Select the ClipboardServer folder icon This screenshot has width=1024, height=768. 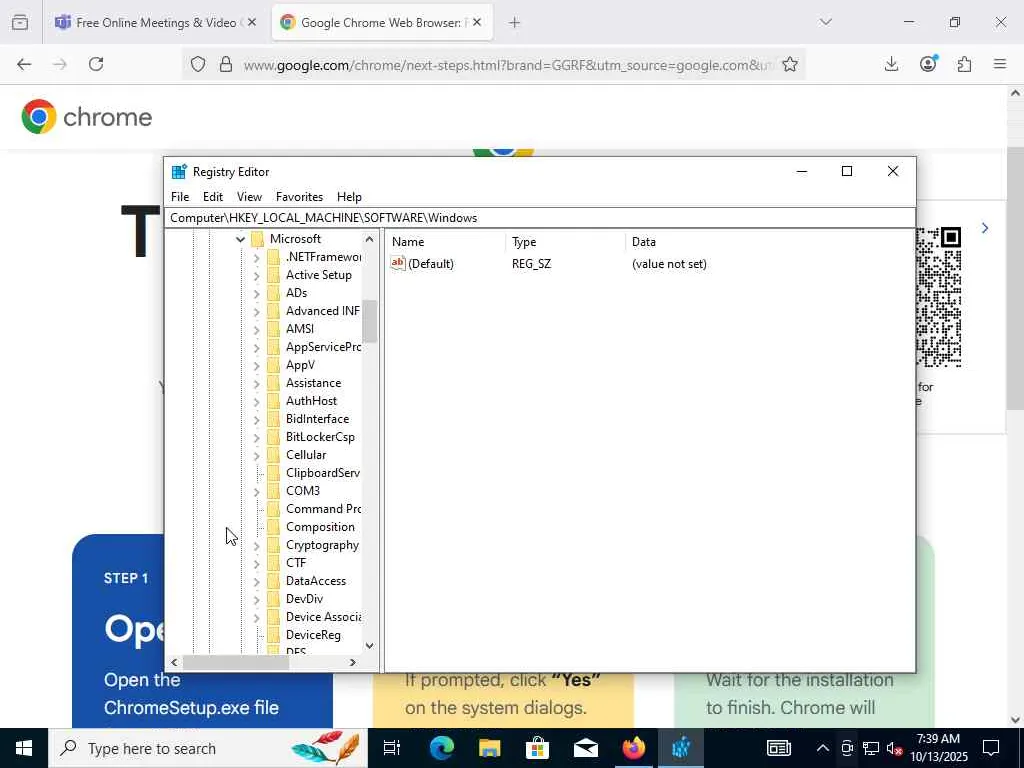coord(274,473)
